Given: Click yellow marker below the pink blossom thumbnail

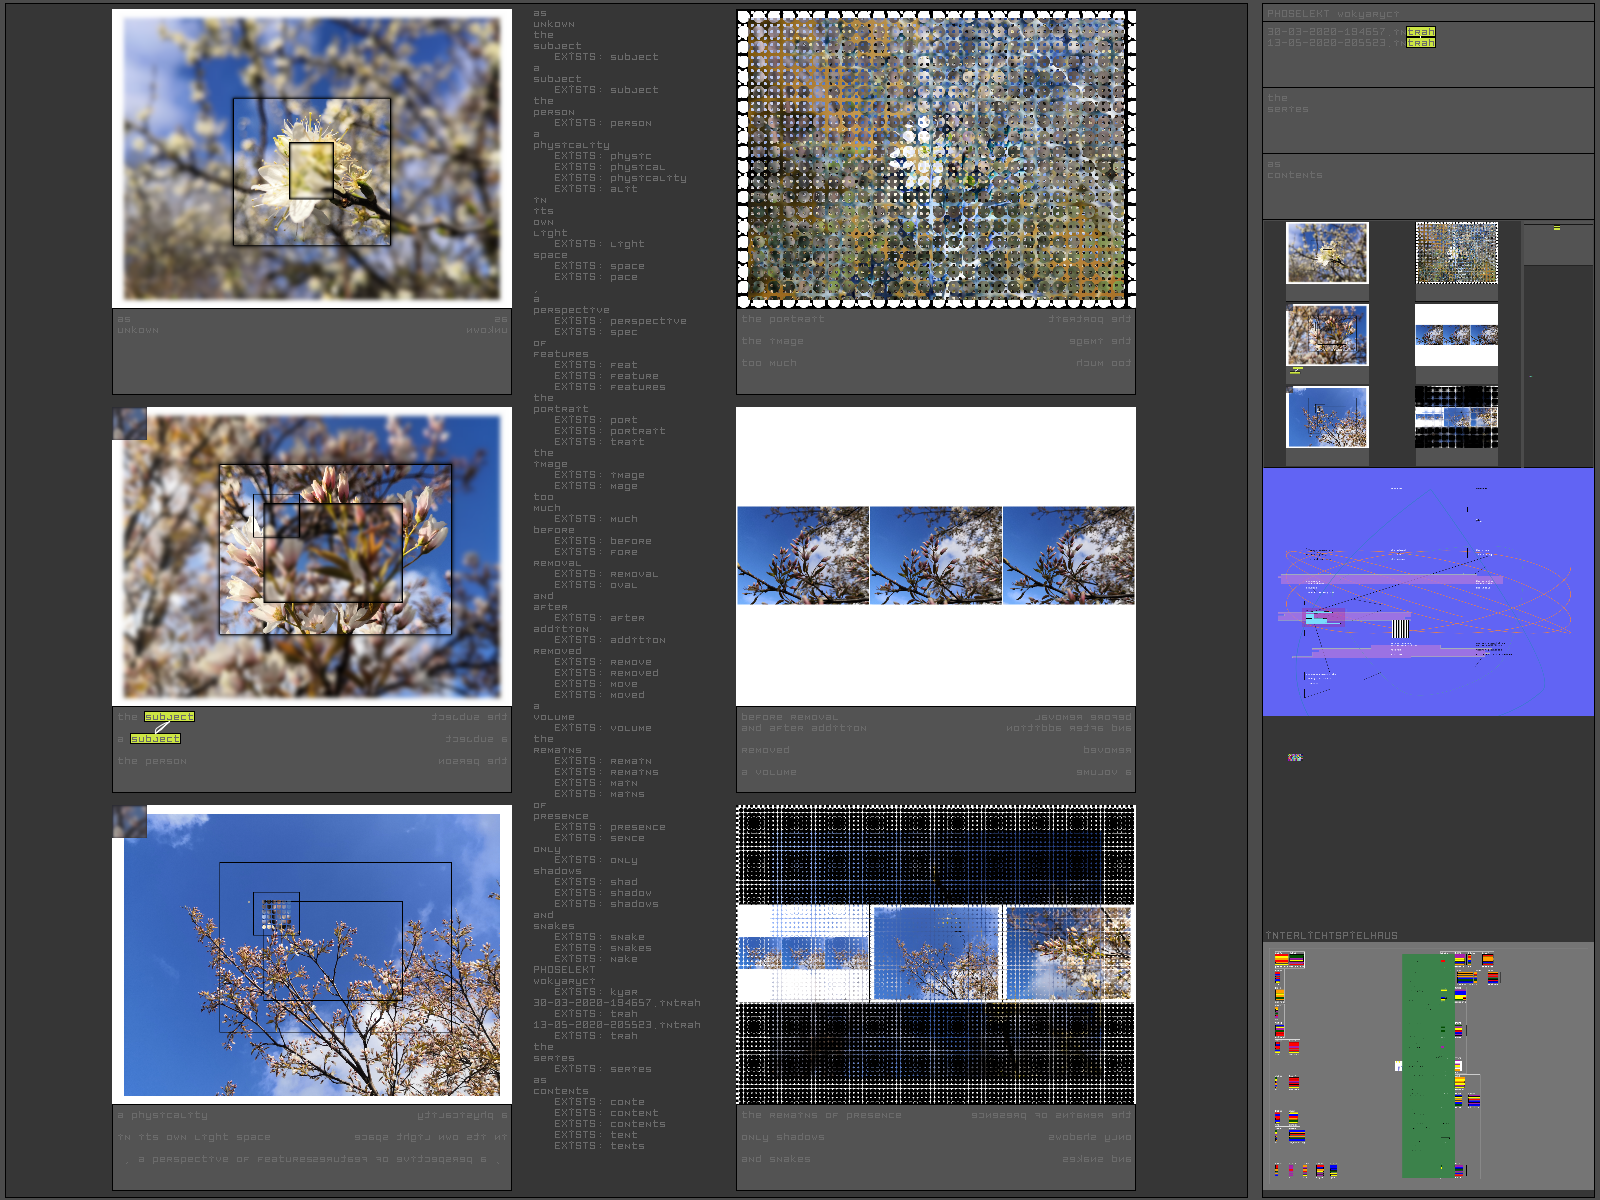Looking at the screenshot, I should pyautogui.click(x=1297, y=371).
